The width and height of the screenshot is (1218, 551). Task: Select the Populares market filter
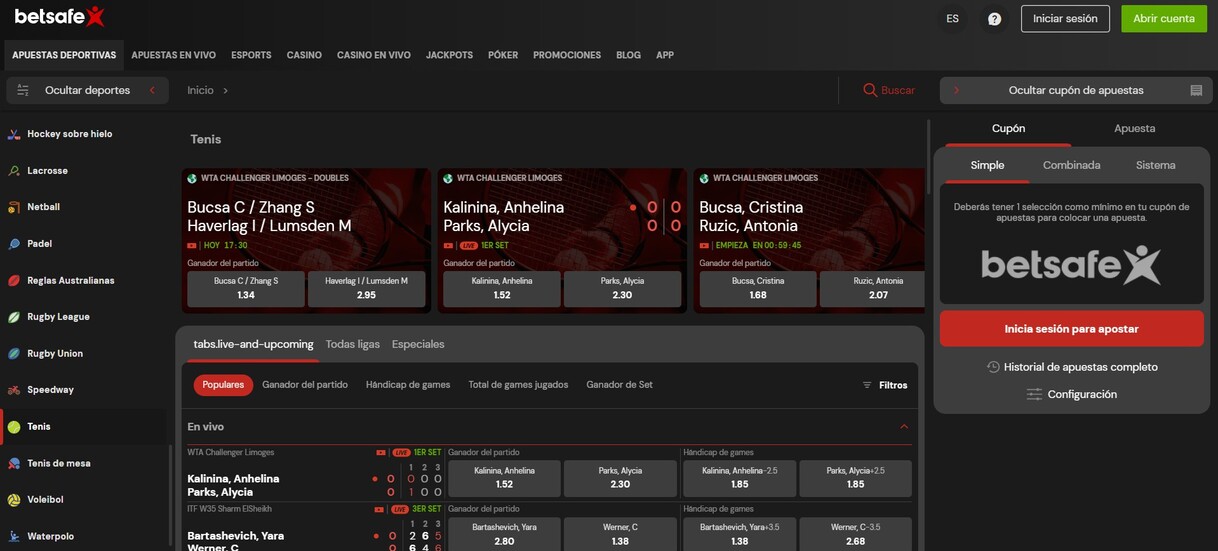tap(223, 385)
